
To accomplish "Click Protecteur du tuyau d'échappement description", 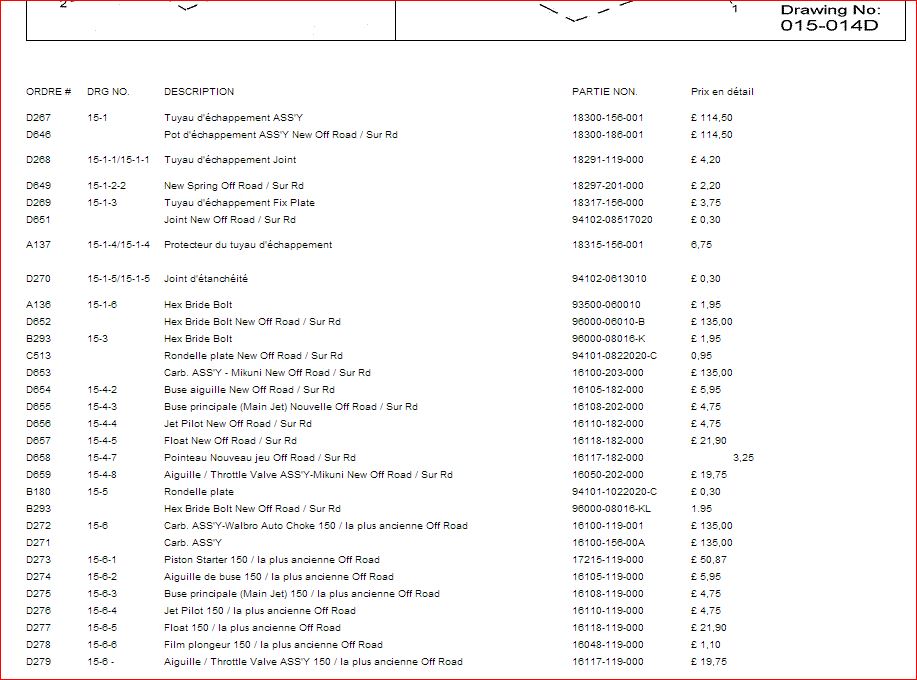I will 248,245.
